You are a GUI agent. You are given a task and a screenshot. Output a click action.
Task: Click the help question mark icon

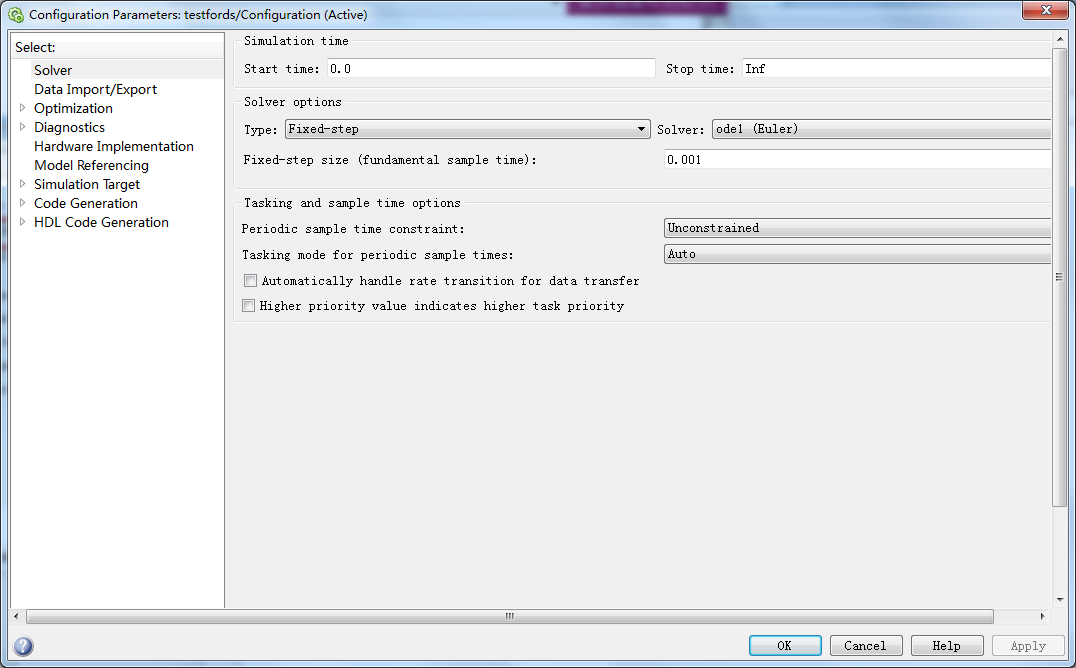click(x=22, y=645)
